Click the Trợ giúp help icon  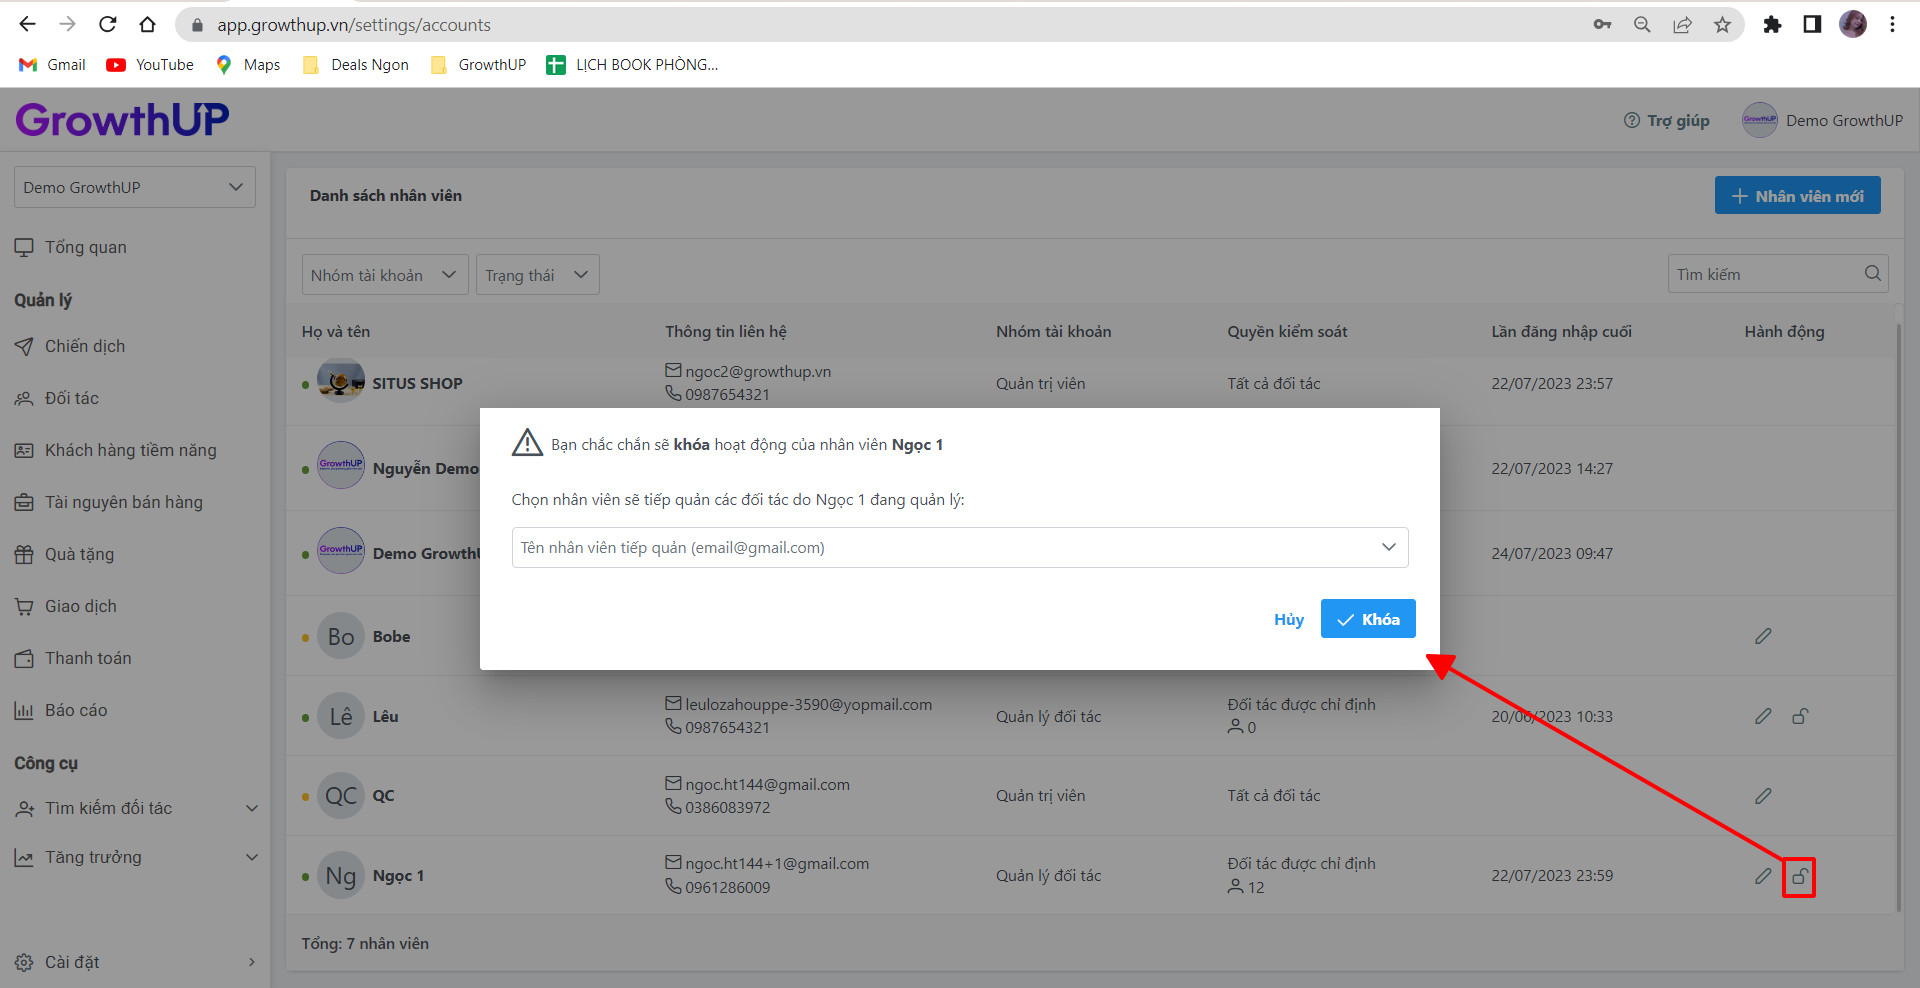(x=1632, y=120)
